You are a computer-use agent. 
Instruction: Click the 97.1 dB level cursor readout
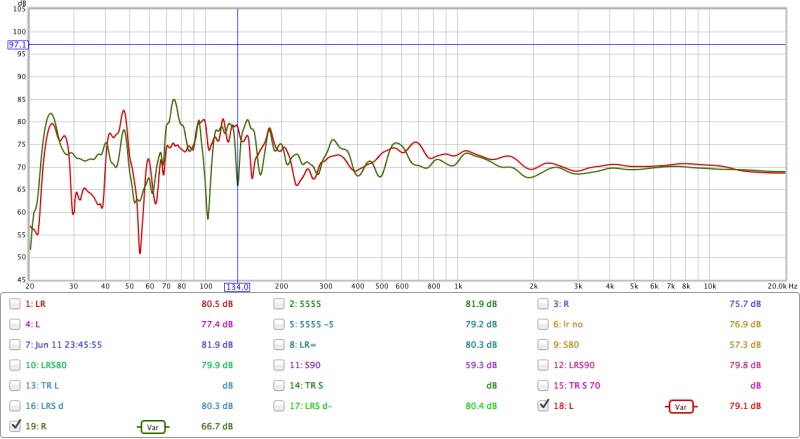[18, 45]
